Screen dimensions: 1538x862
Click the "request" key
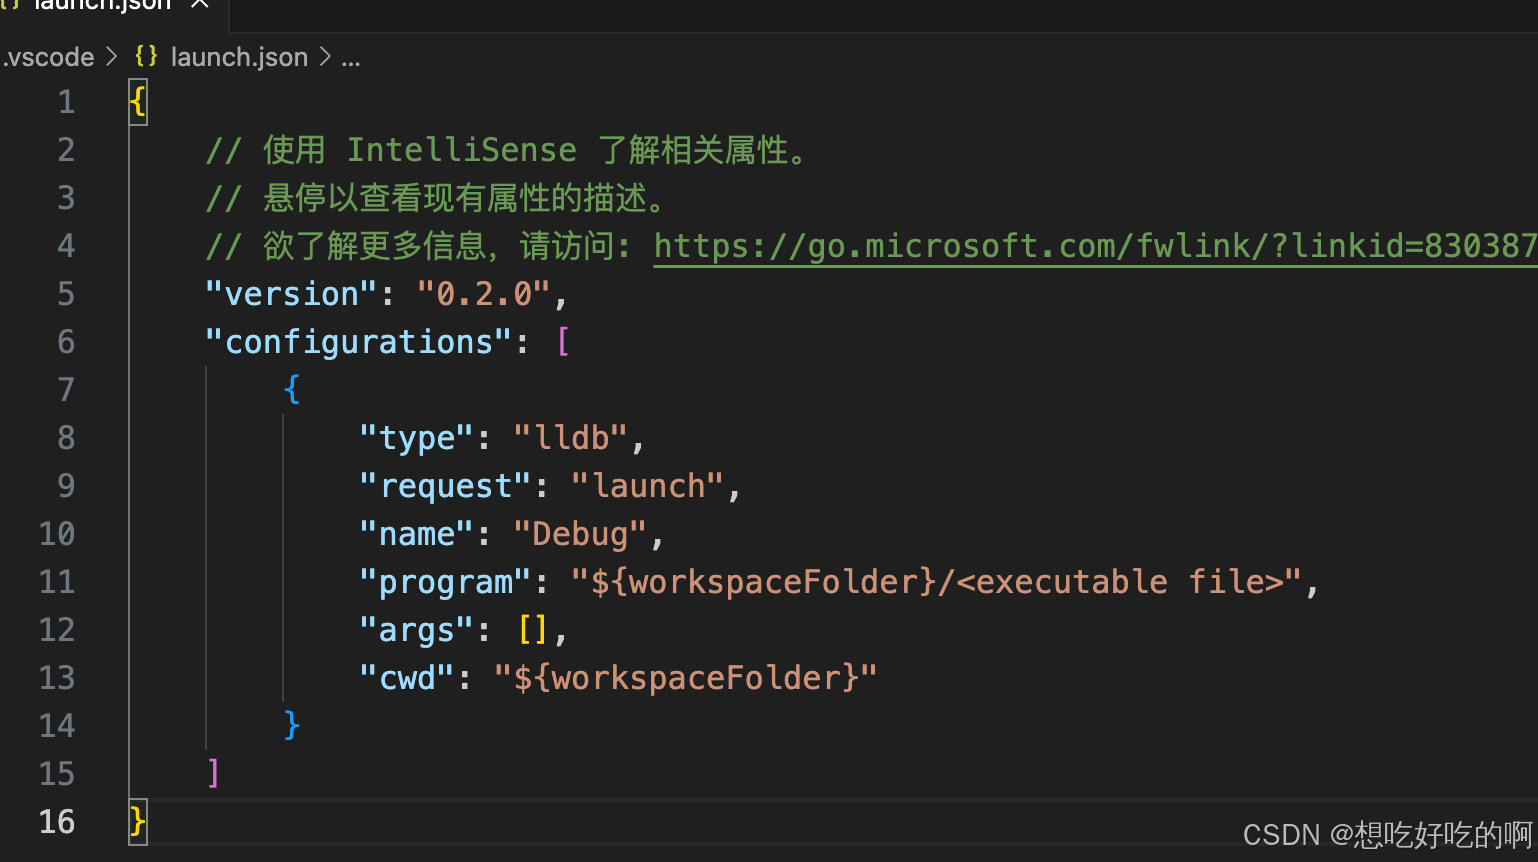coord(445,486)
